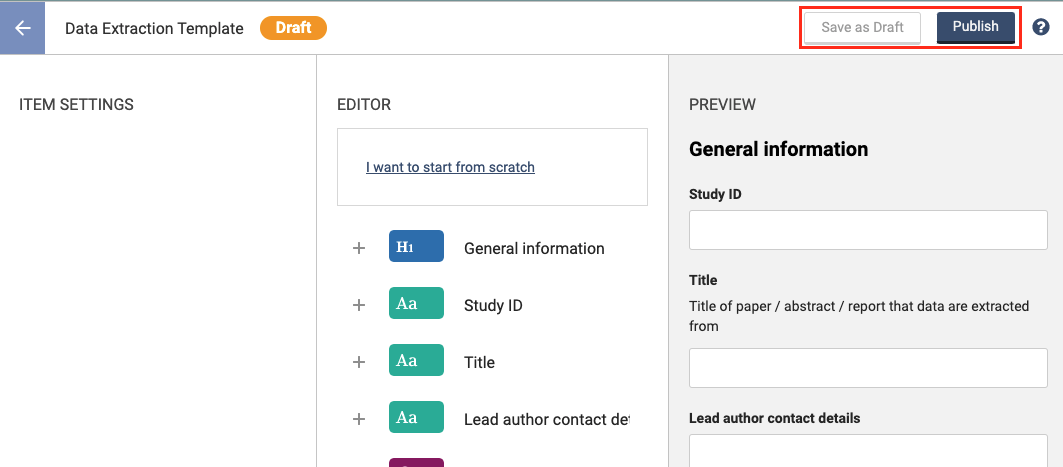Select the General information item in the editor
This screenshot has height=467, width=1063.
[x=534, y=248]
